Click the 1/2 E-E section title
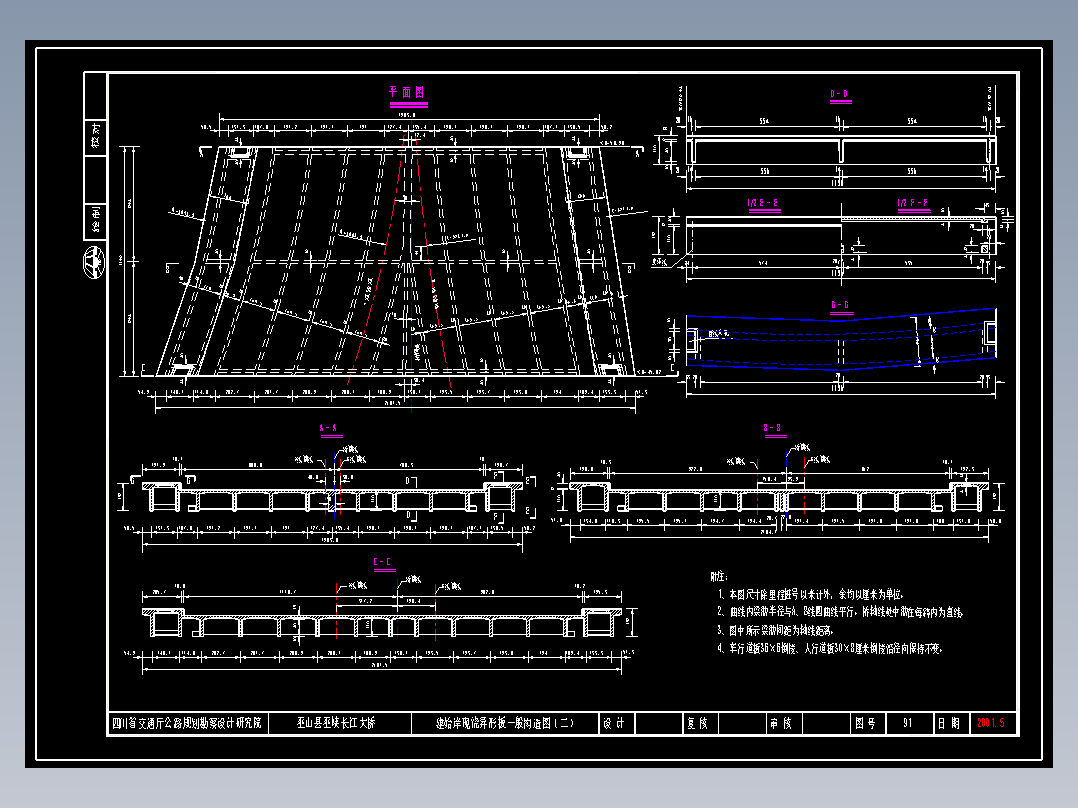 tap(764, 204)
